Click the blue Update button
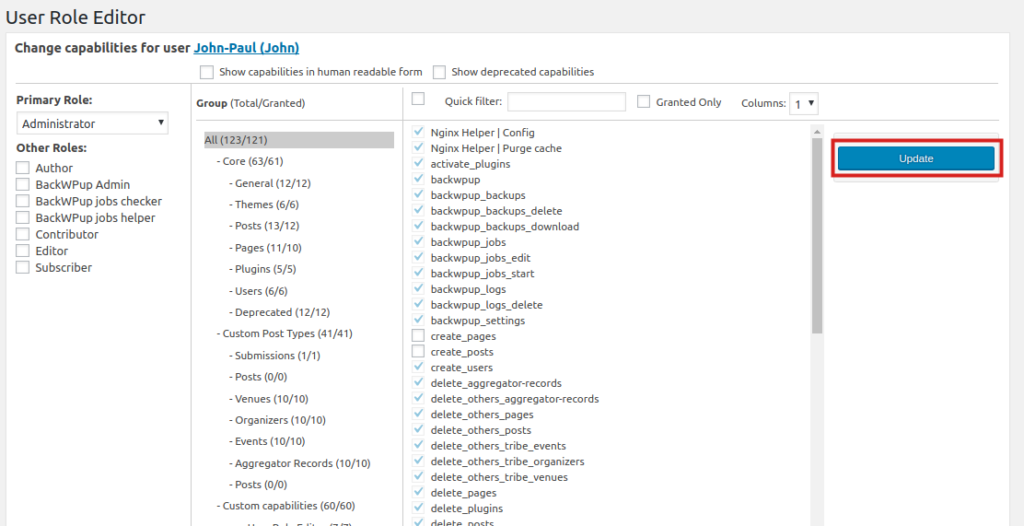 pos(915,159)
